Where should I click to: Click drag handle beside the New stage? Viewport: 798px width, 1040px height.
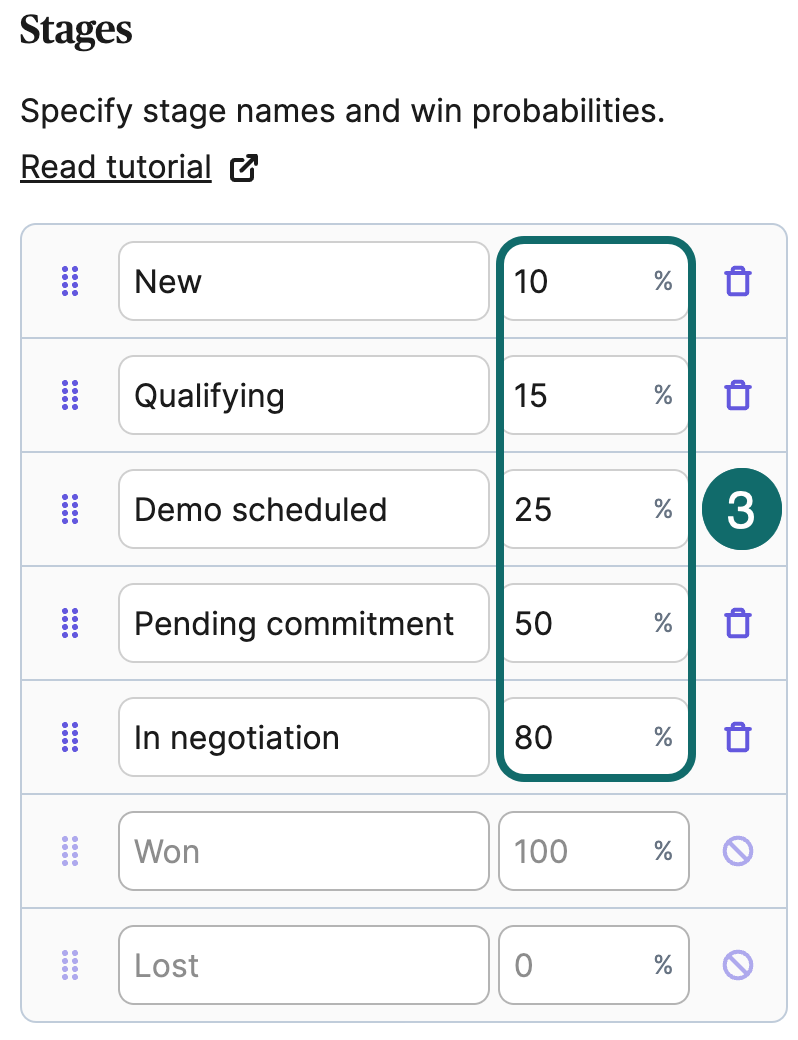pos(70,281)
